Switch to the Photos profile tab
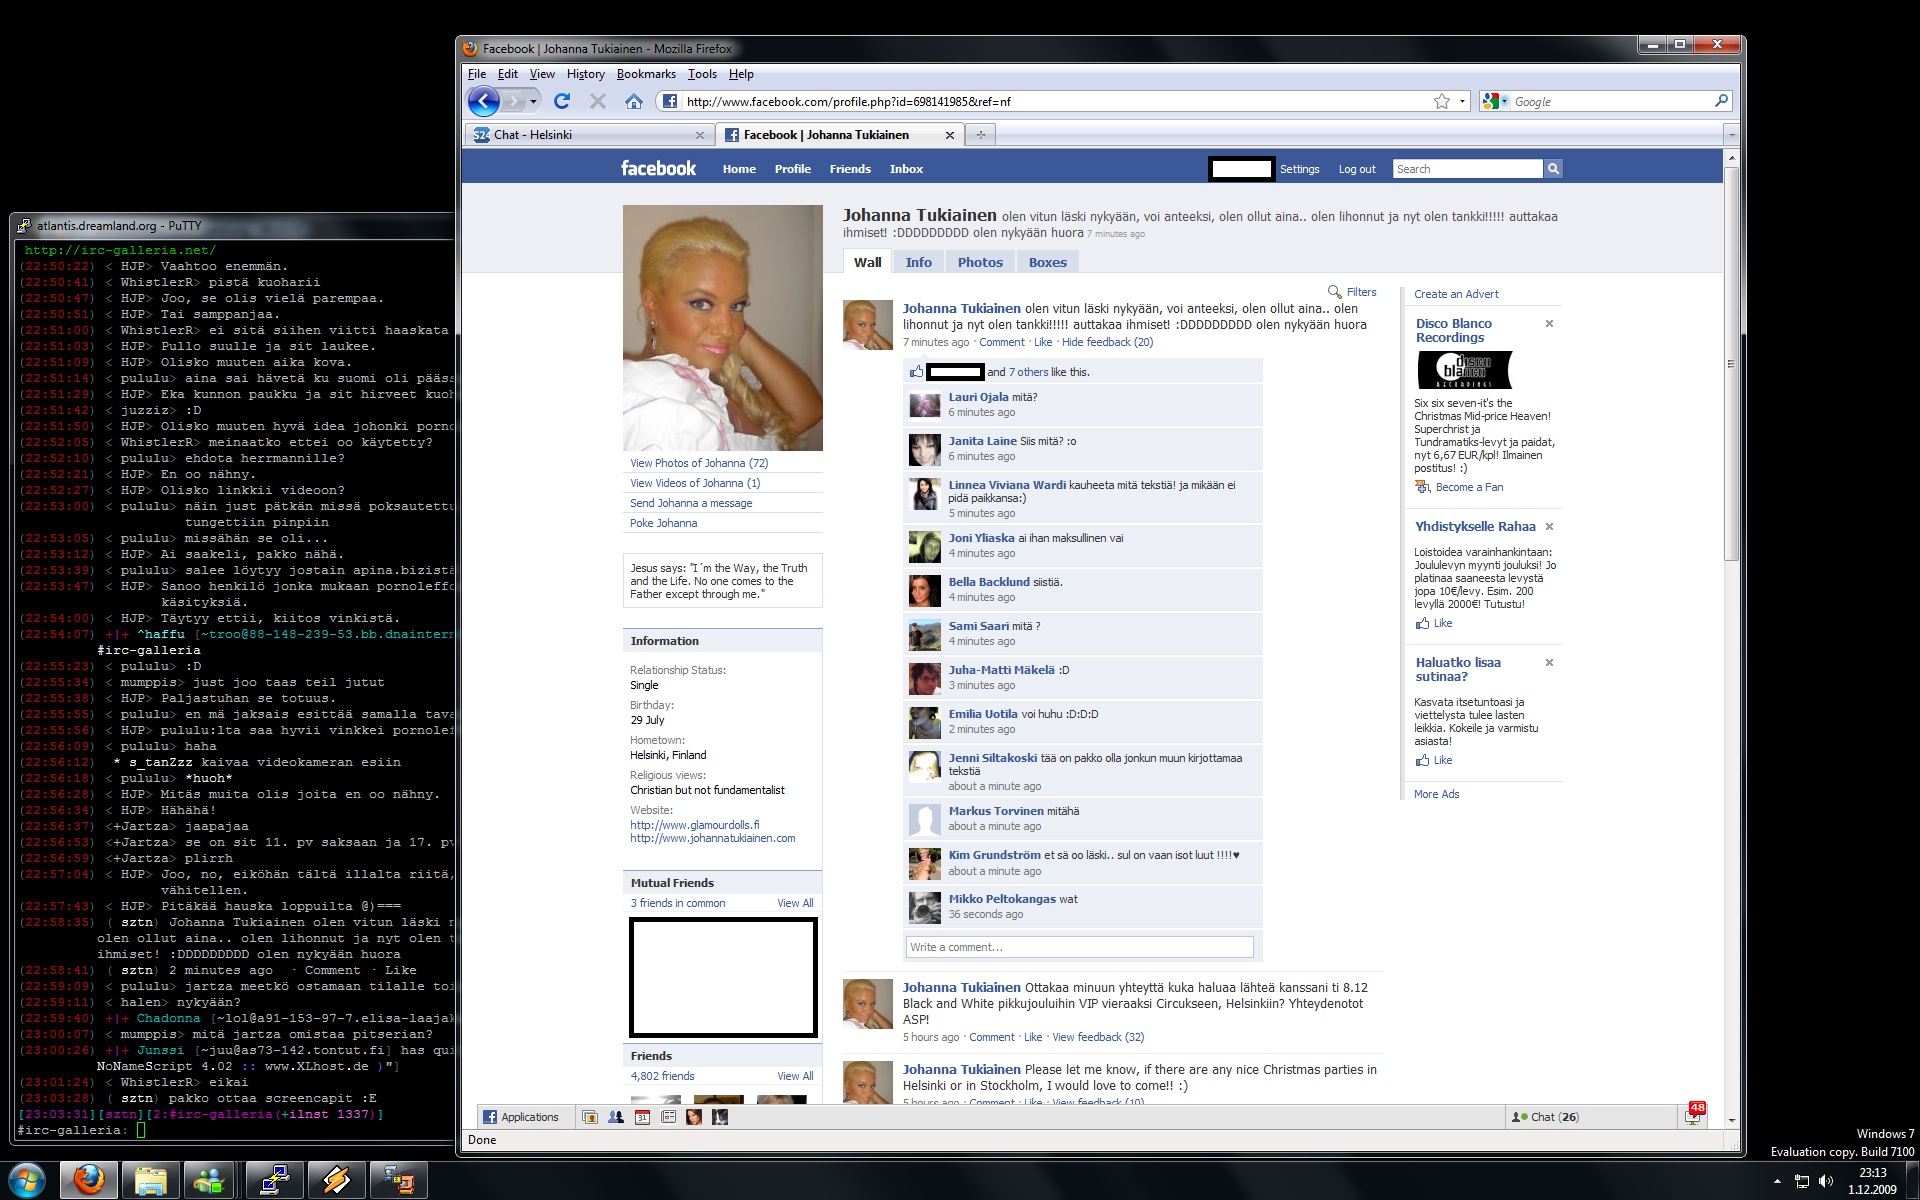Image resolution: width=1920 pixels, height=1200 pixels. pyautogui.click(x=979, y=262)
